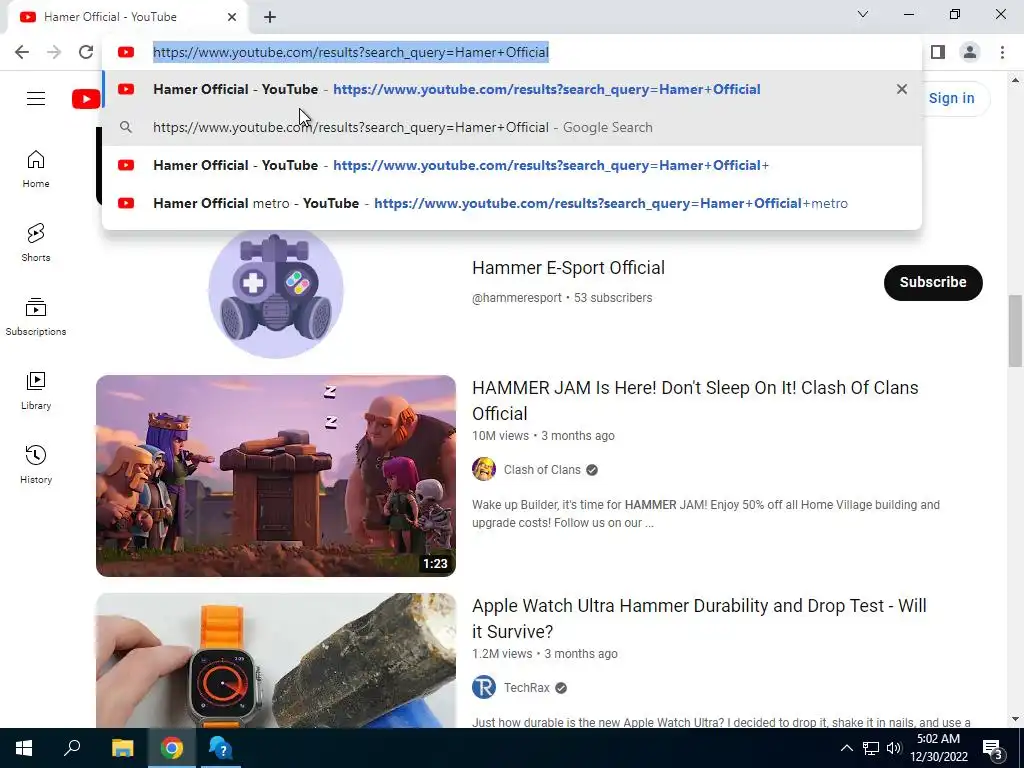Open Chrome three-dot menu

click(x=1002, y=52)
